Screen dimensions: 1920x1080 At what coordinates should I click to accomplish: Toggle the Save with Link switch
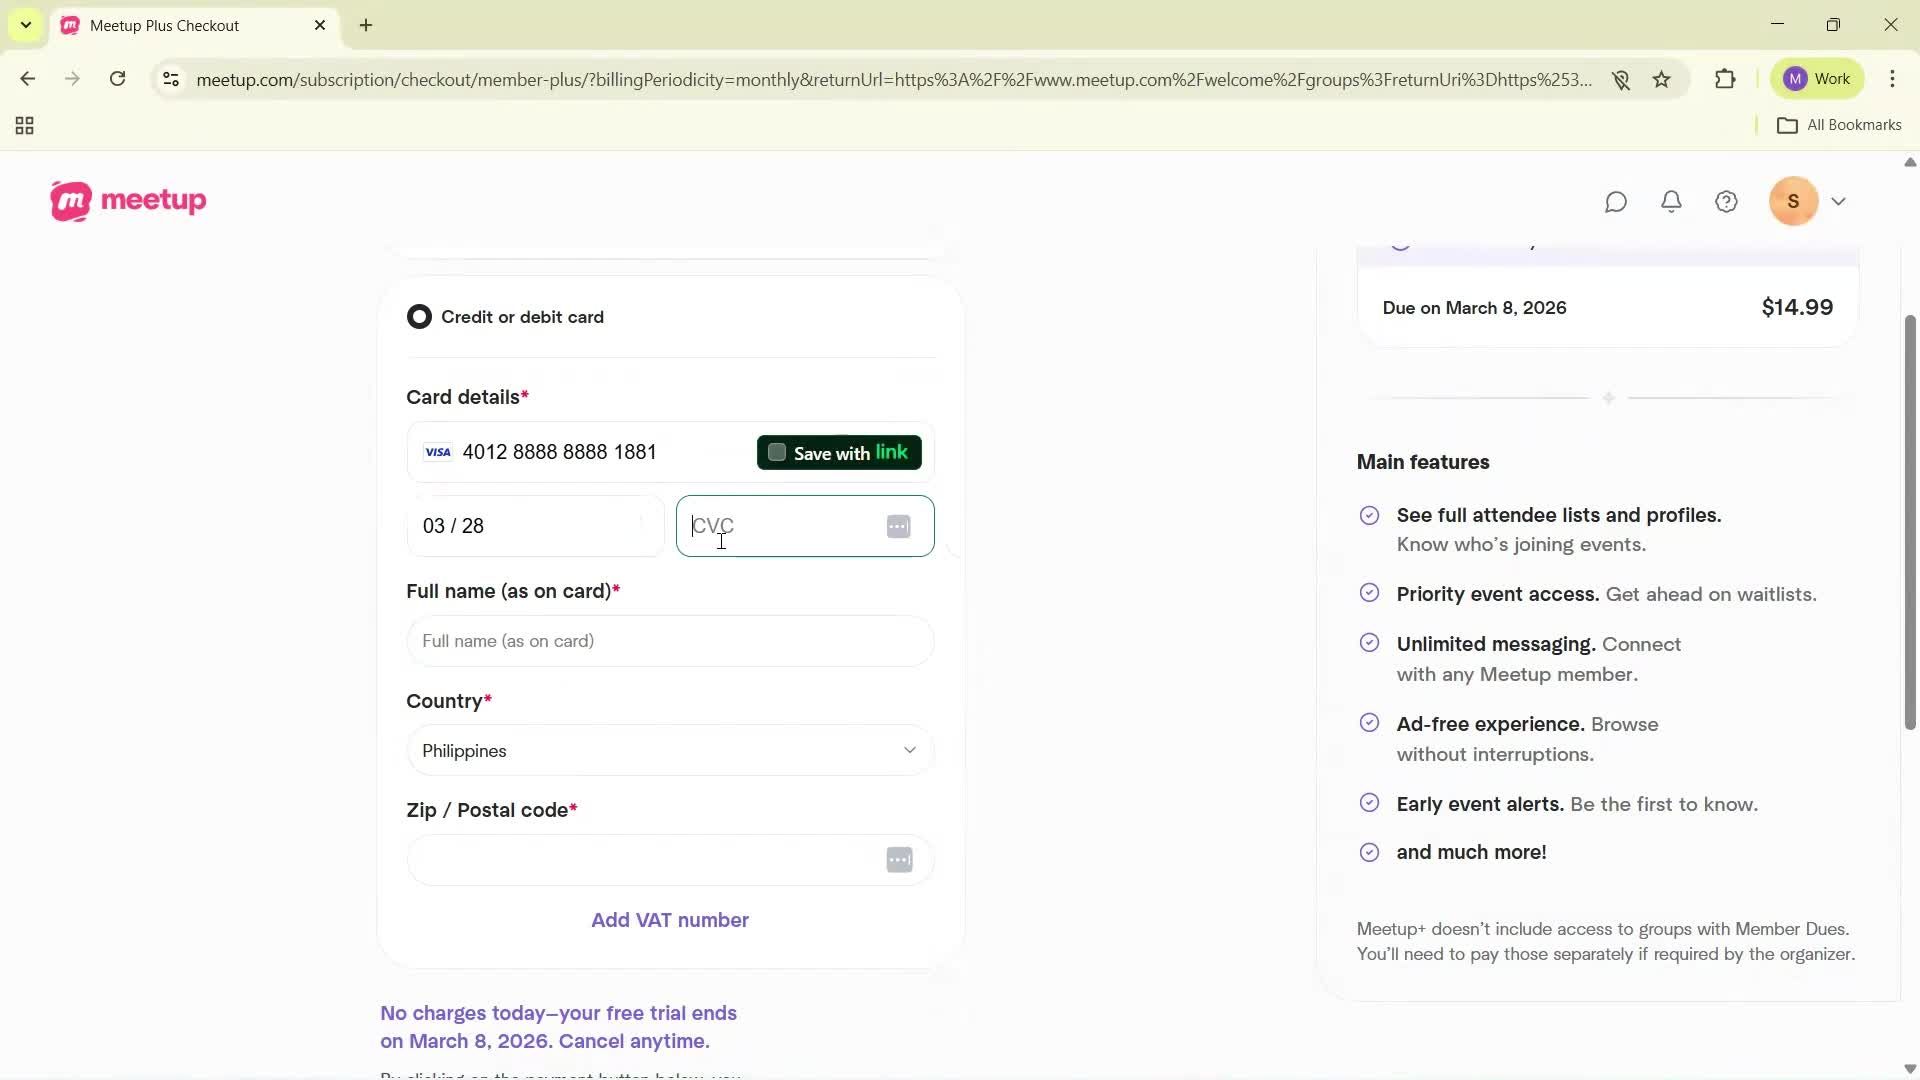point(776,452)
